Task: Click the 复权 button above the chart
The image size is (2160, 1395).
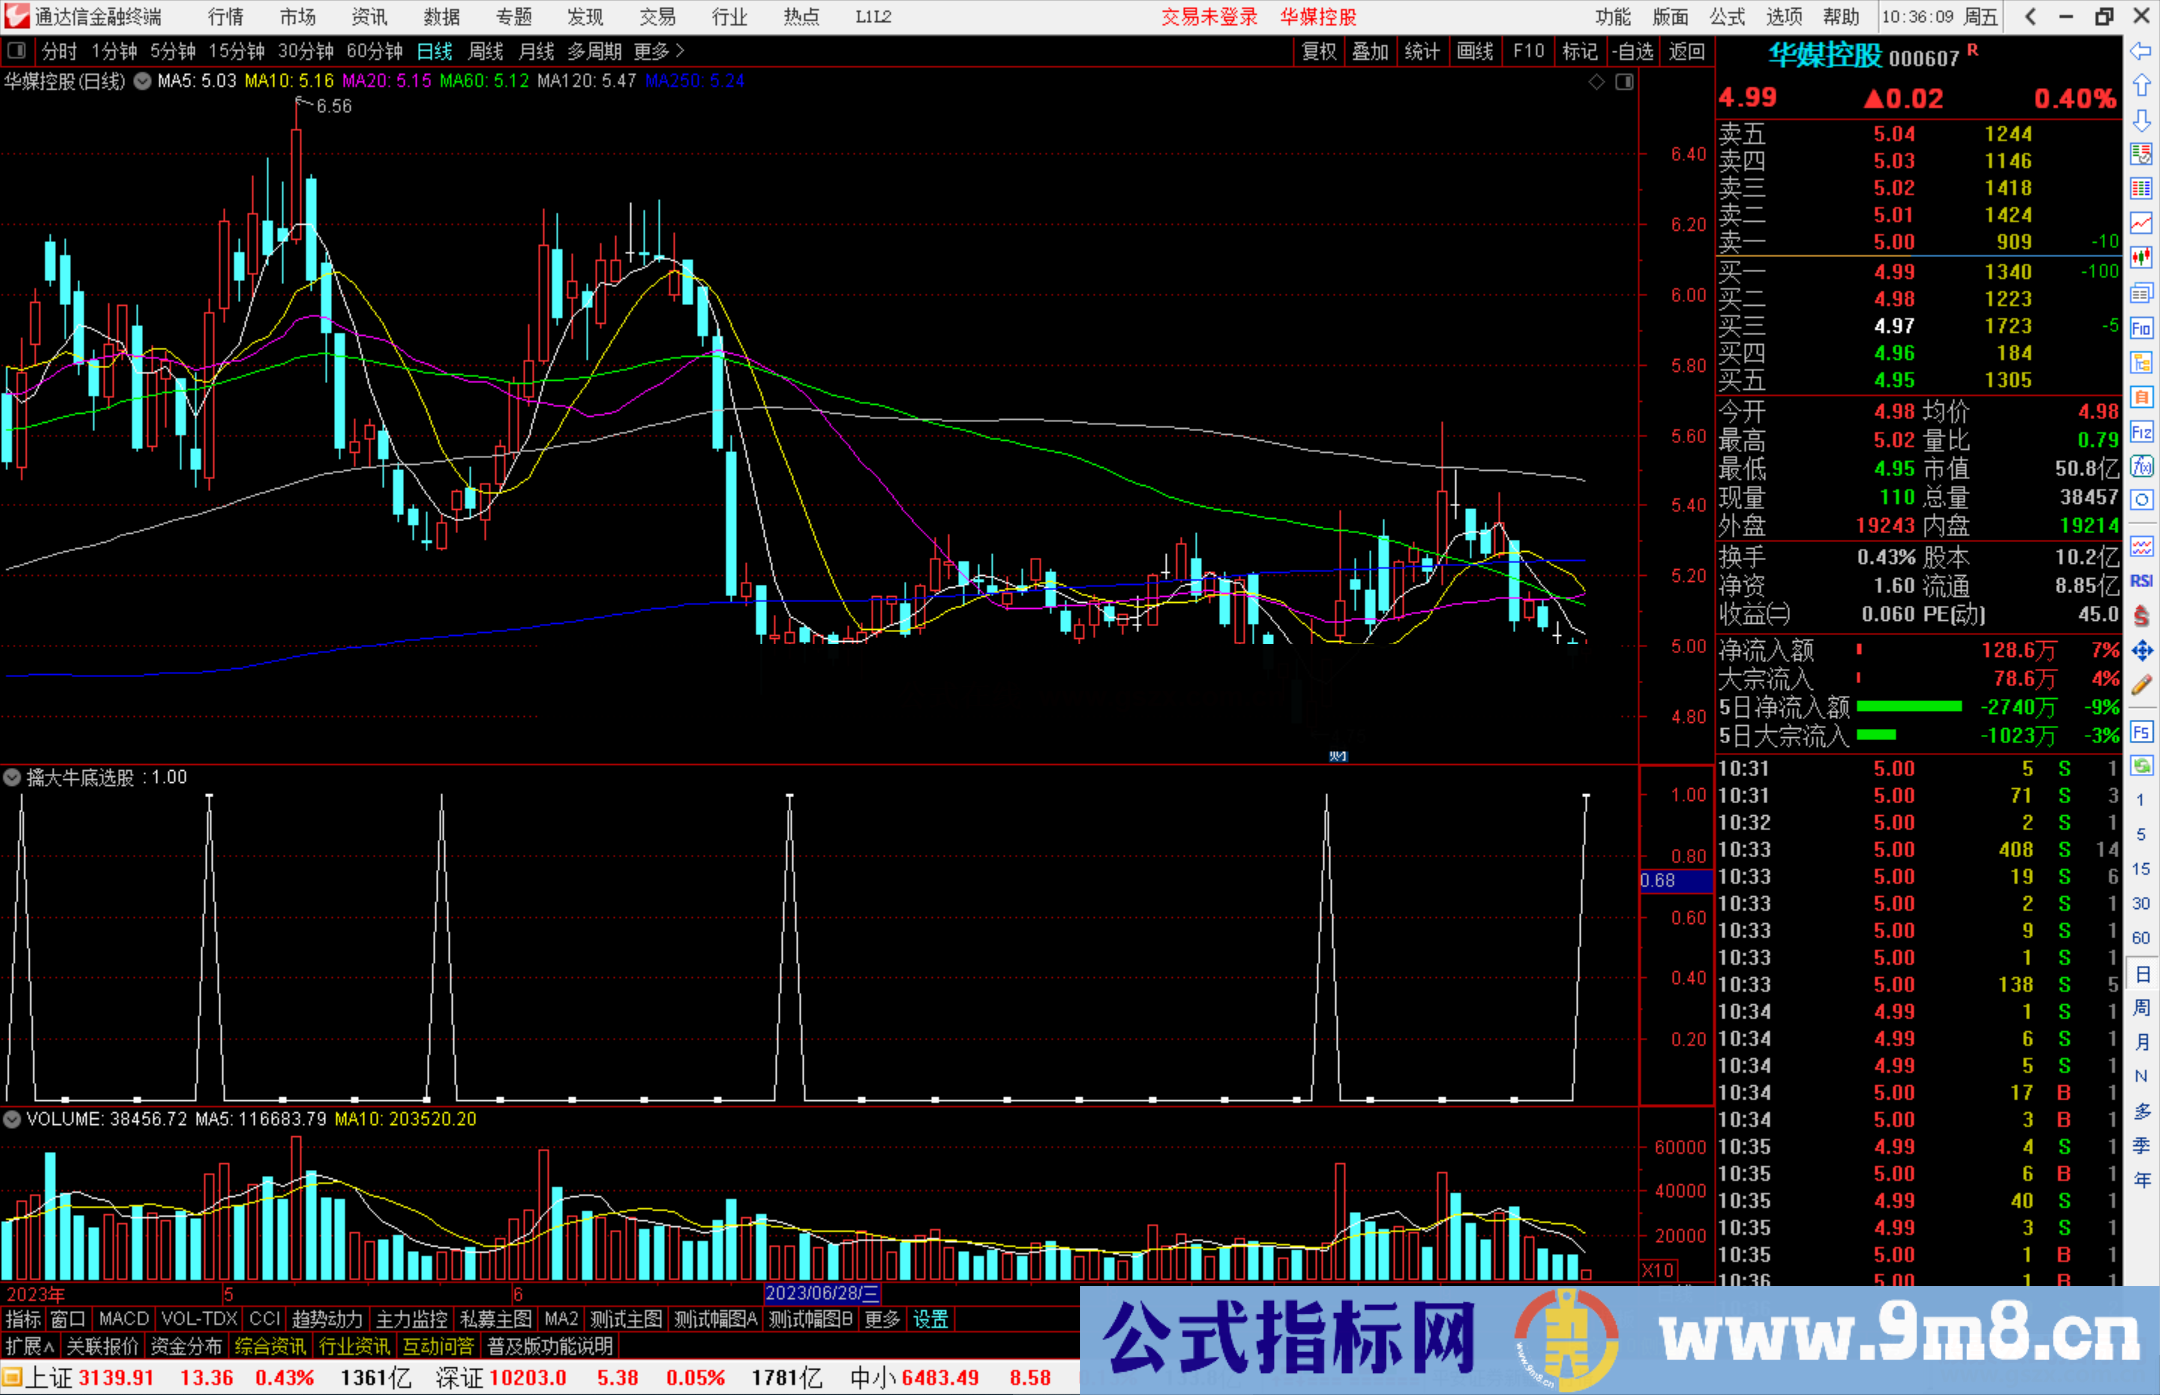Action: [1319, 51]
